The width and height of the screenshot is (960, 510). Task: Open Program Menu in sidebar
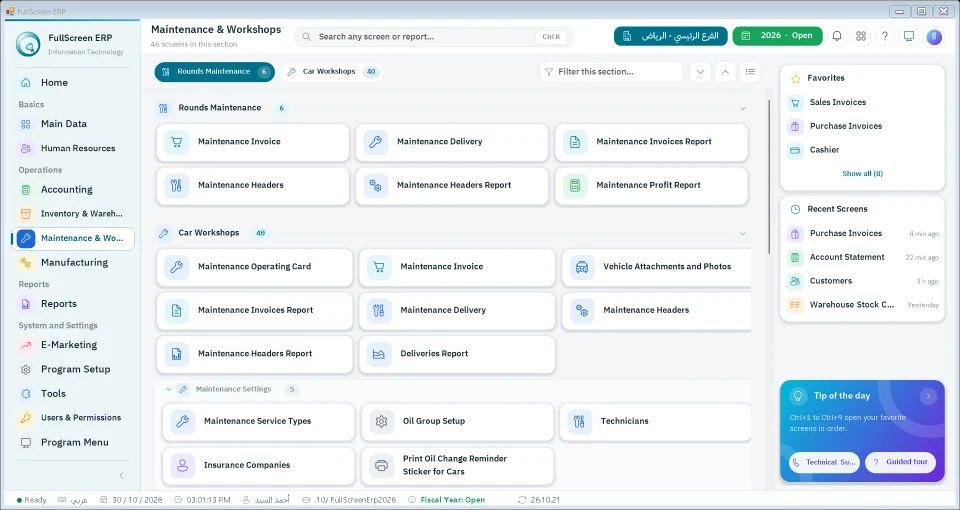pyautogui.click(x=72, y=442)
